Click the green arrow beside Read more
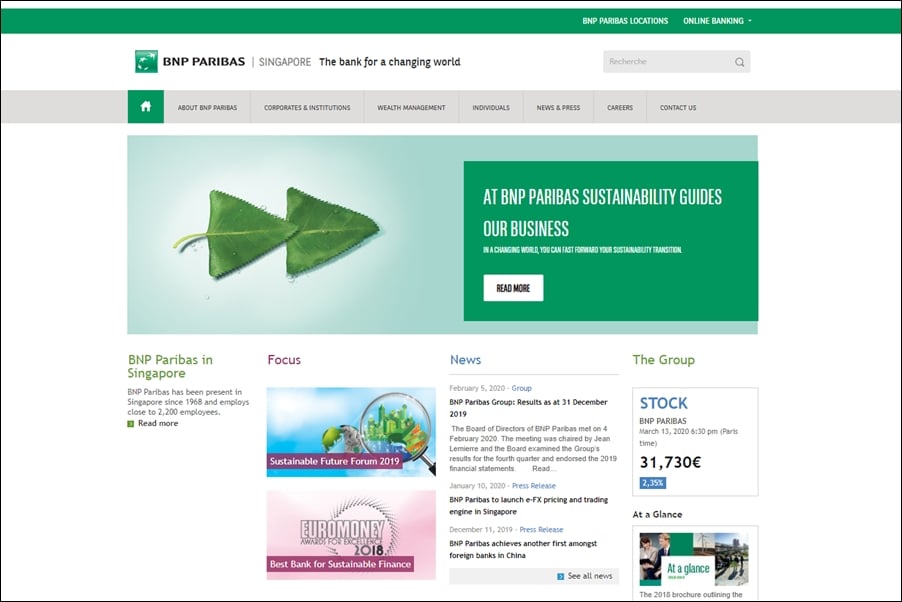Screen dimensions: 902x602 (131, 424)
